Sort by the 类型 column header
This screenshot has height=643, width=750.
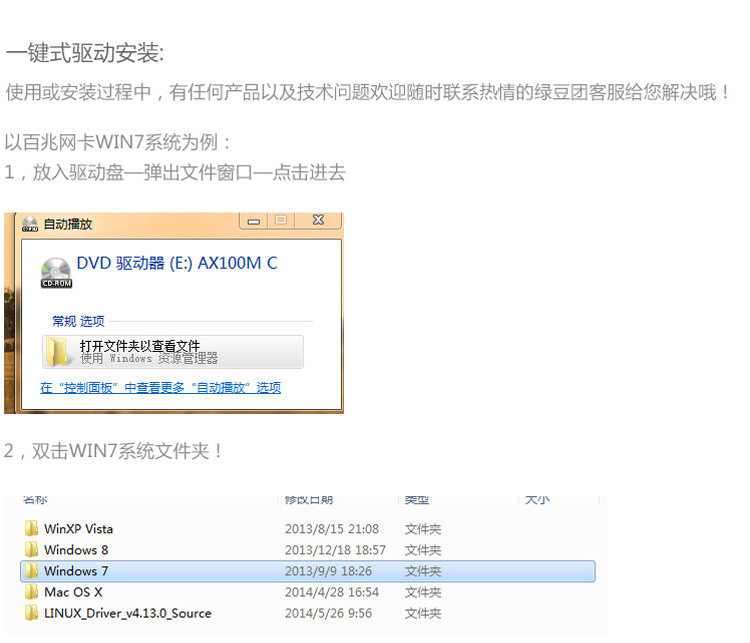tap(417, 499)
